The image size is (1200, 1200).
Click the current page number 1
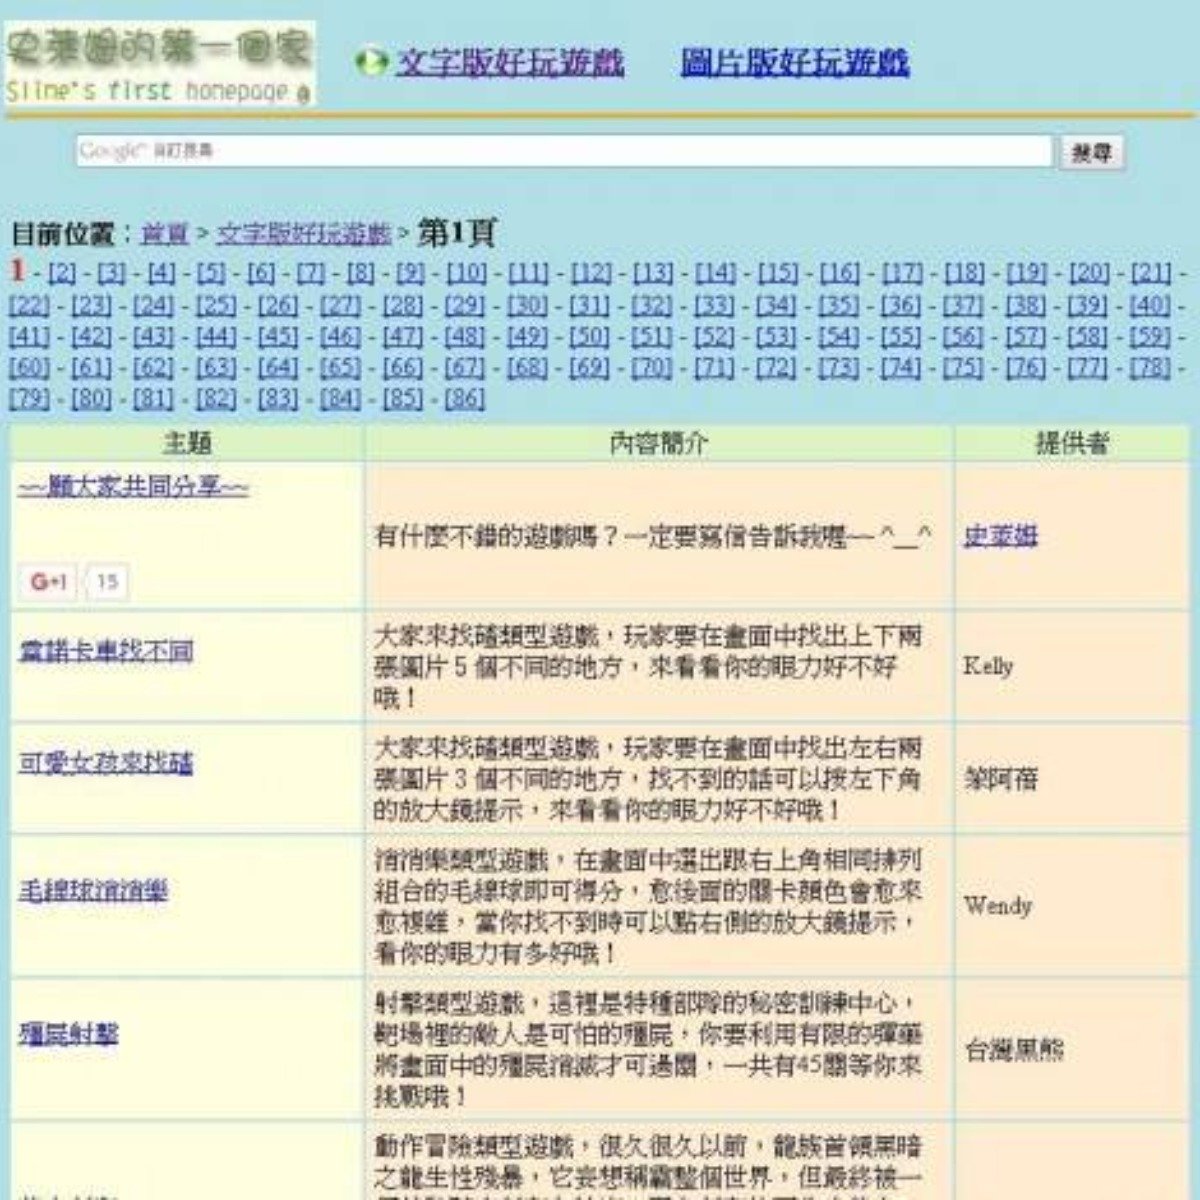tap(18, 271)
